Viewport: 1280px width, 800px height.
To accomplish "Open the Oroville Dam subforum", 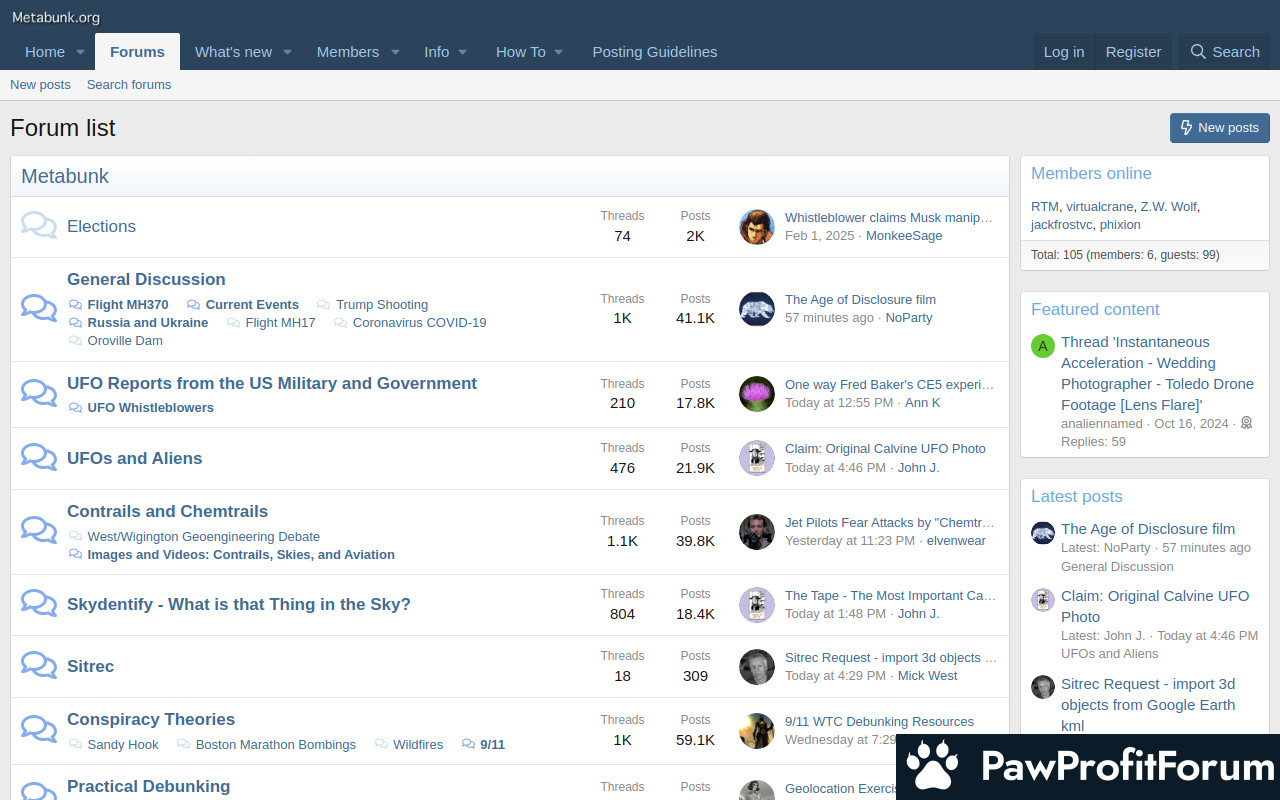I will (x=125, y=341).
